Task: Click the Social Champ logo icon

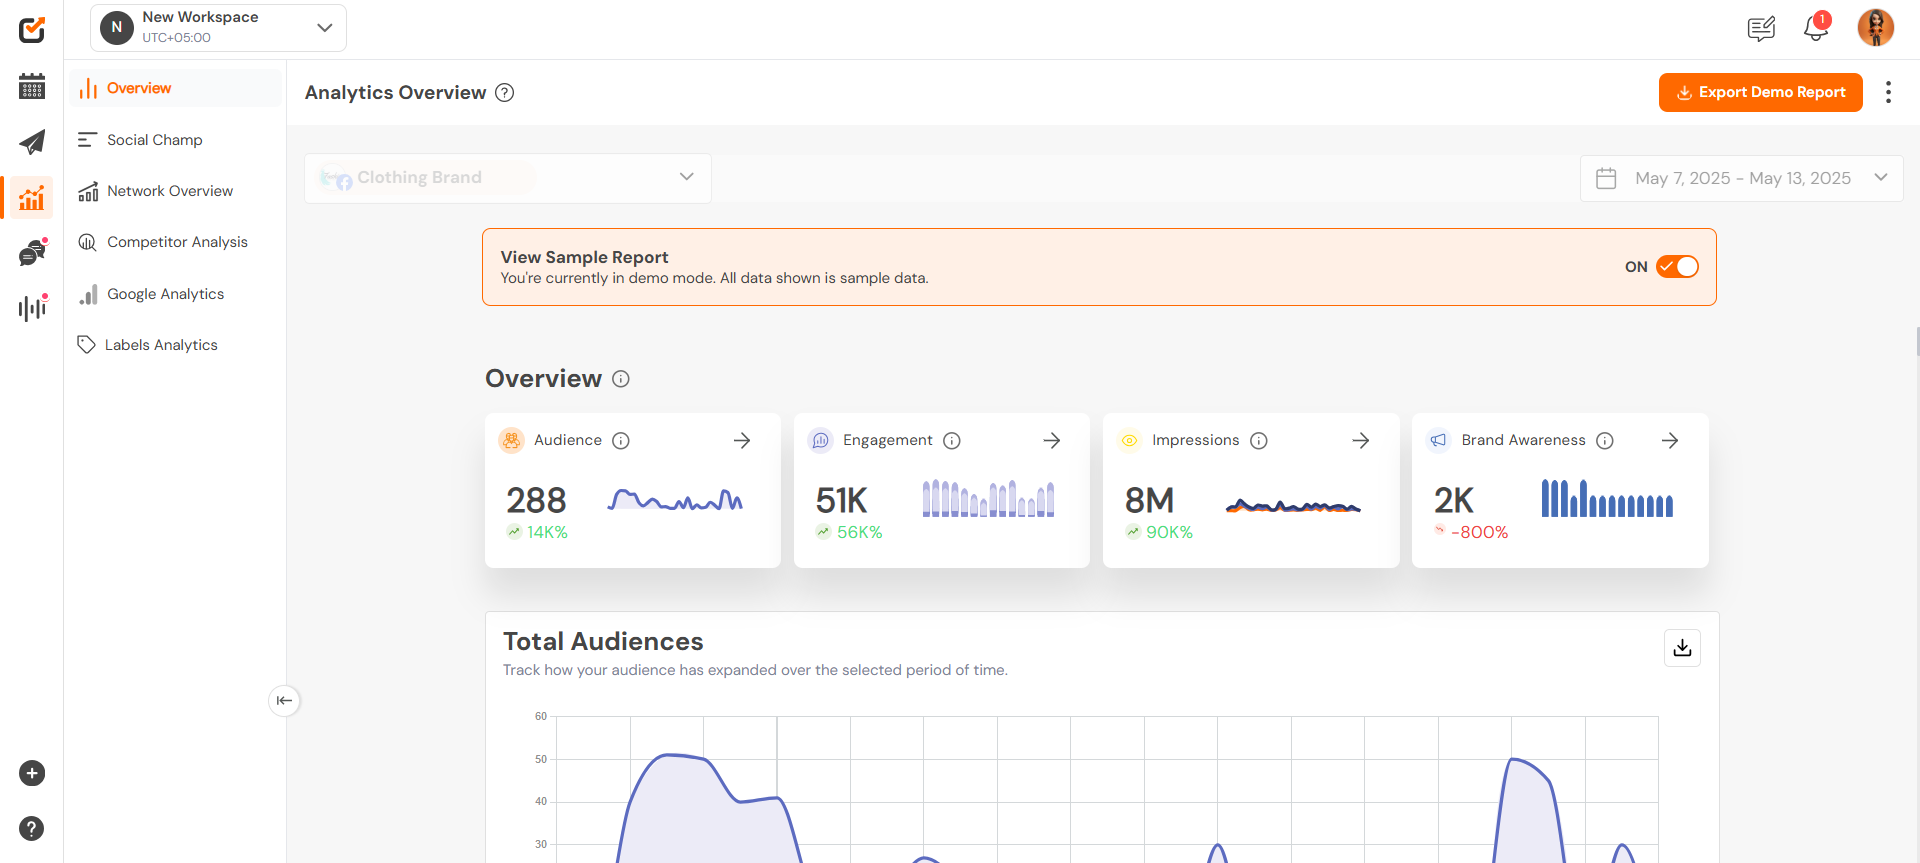Action: click(32, 30)
